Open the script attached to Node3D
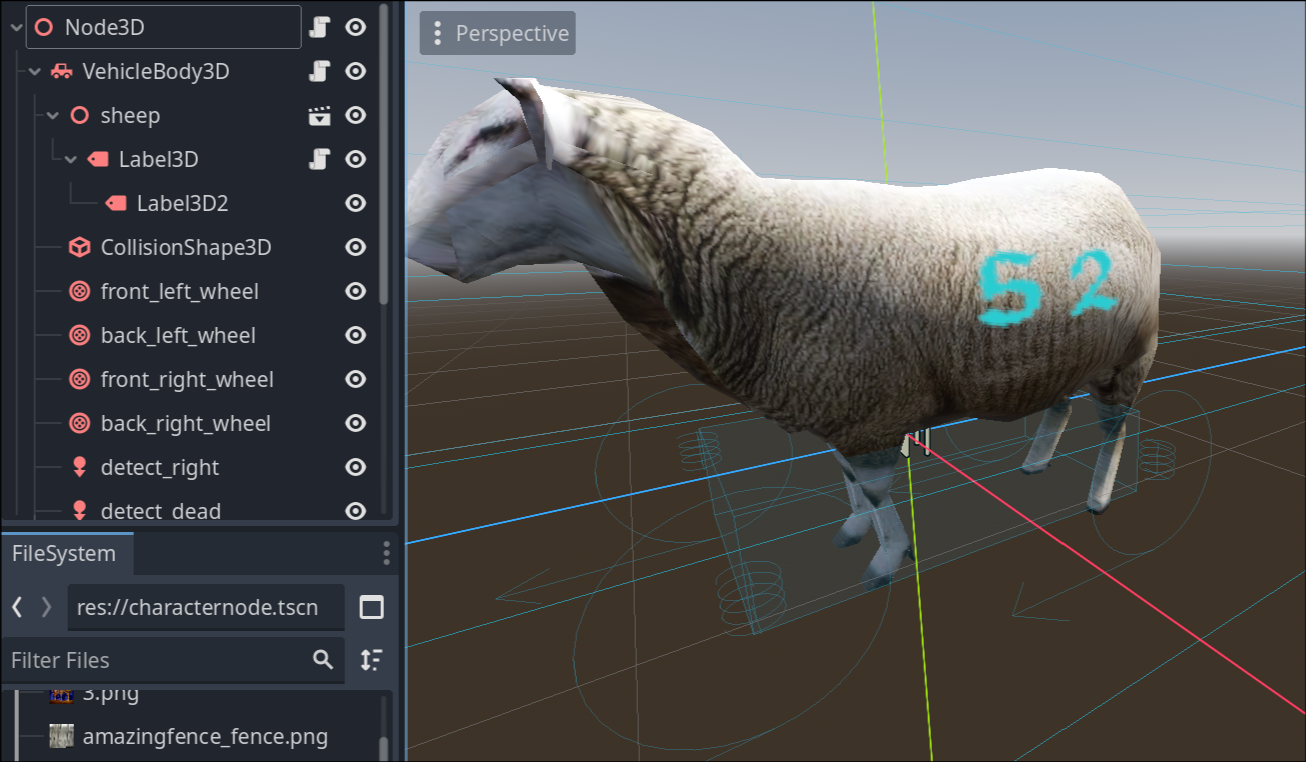 click(x=320, y=27)
